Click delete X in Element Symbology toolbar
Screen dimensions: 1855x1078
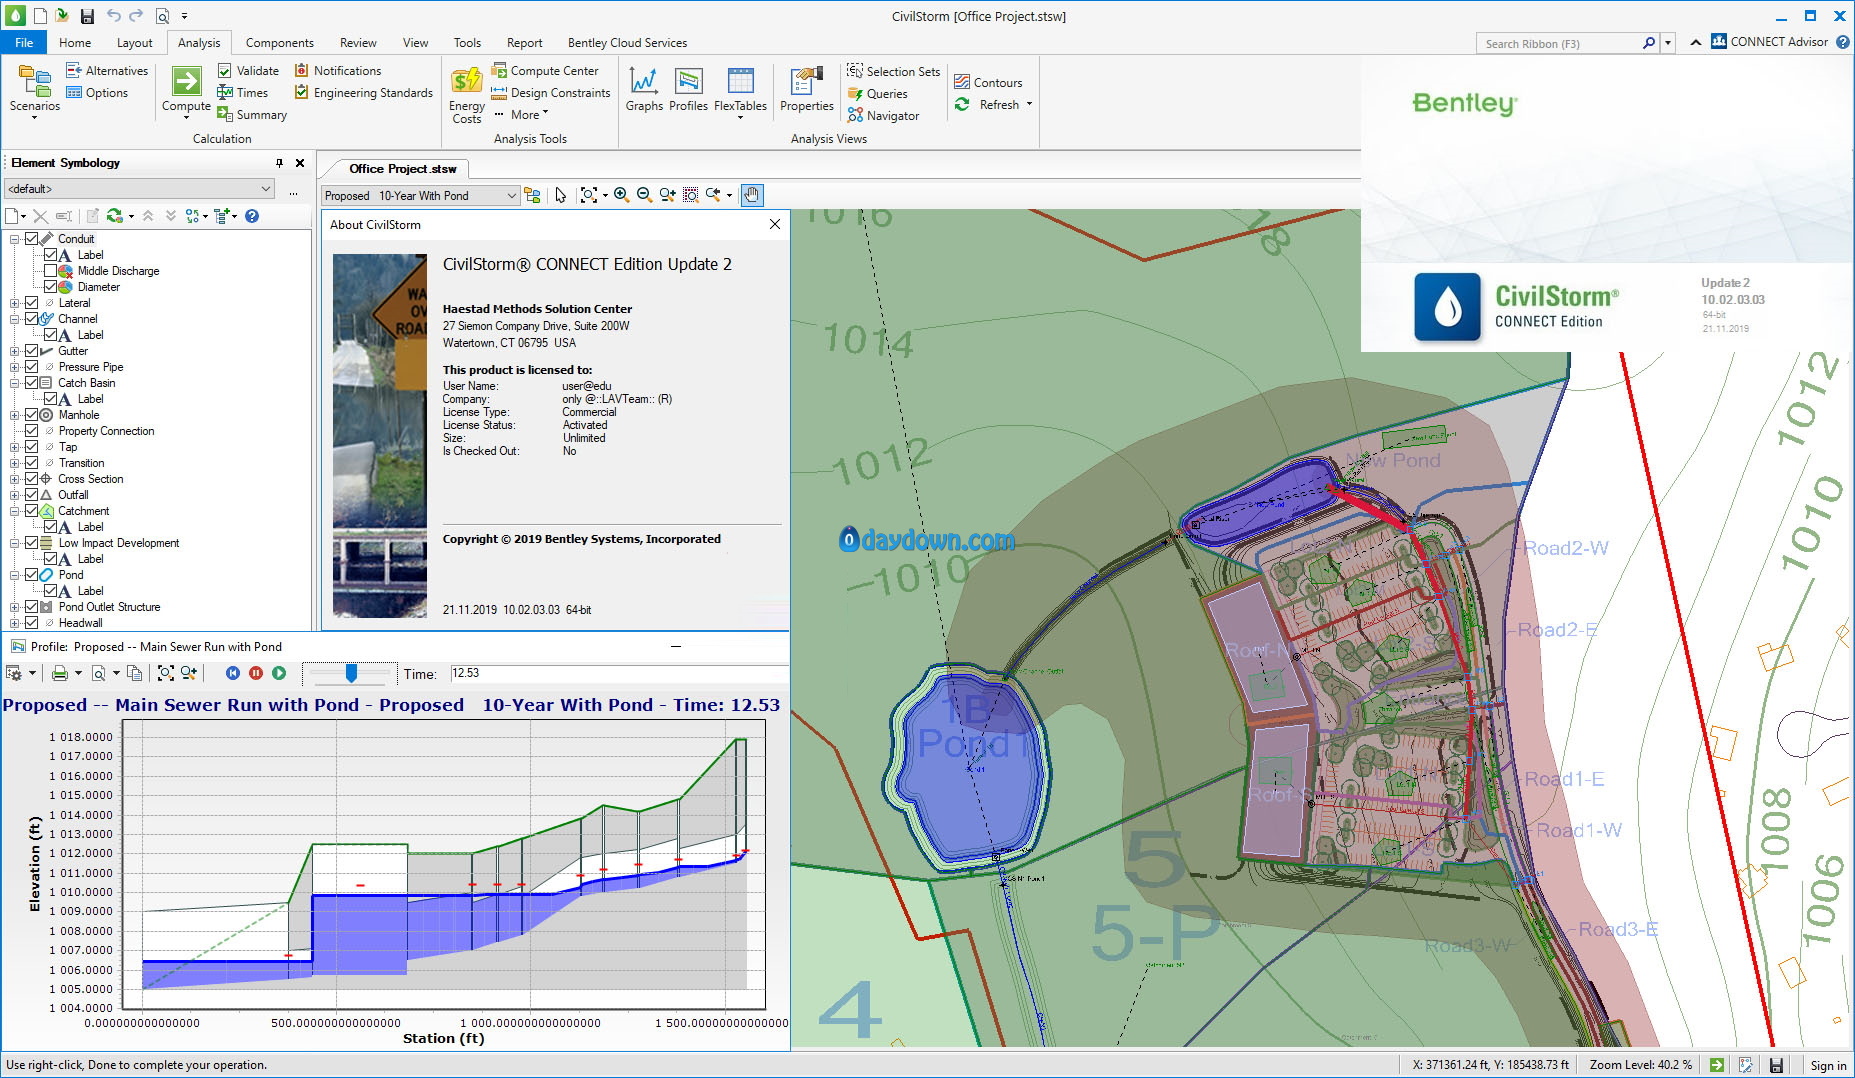click(x=40, y=216)
